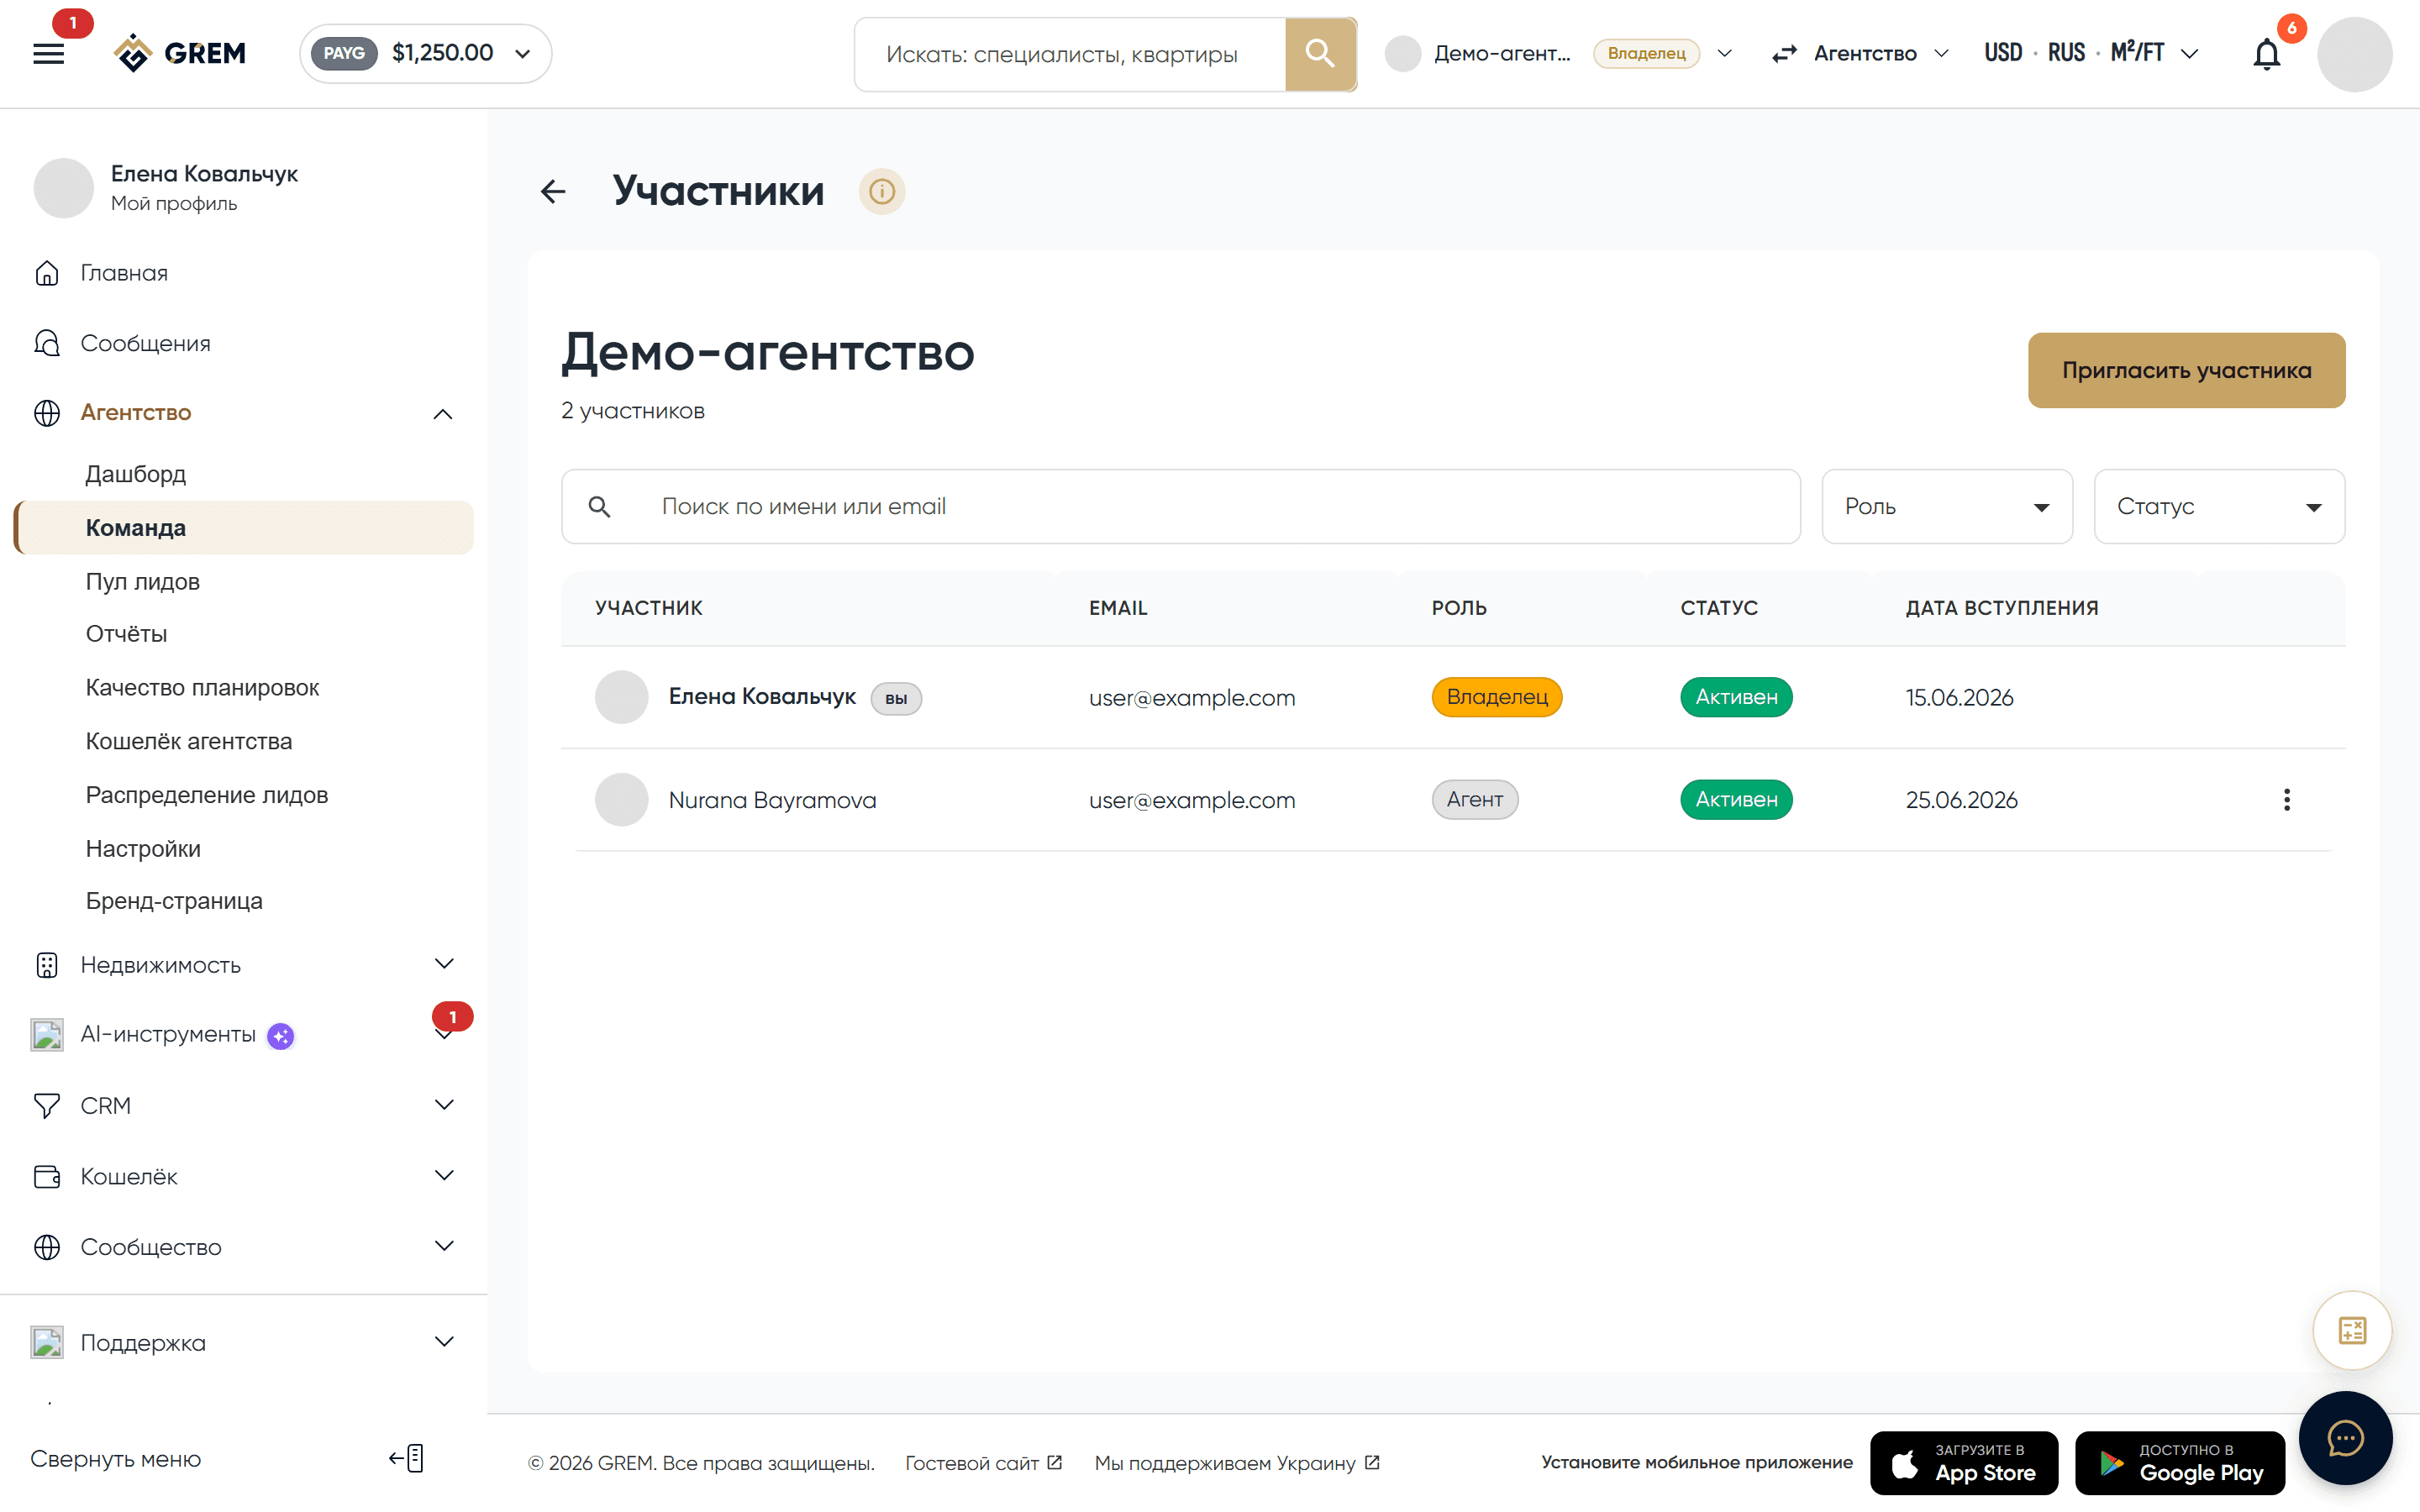2420x1512 pixels.
Task: Click the collapse menu icon
Action: 407,1458
